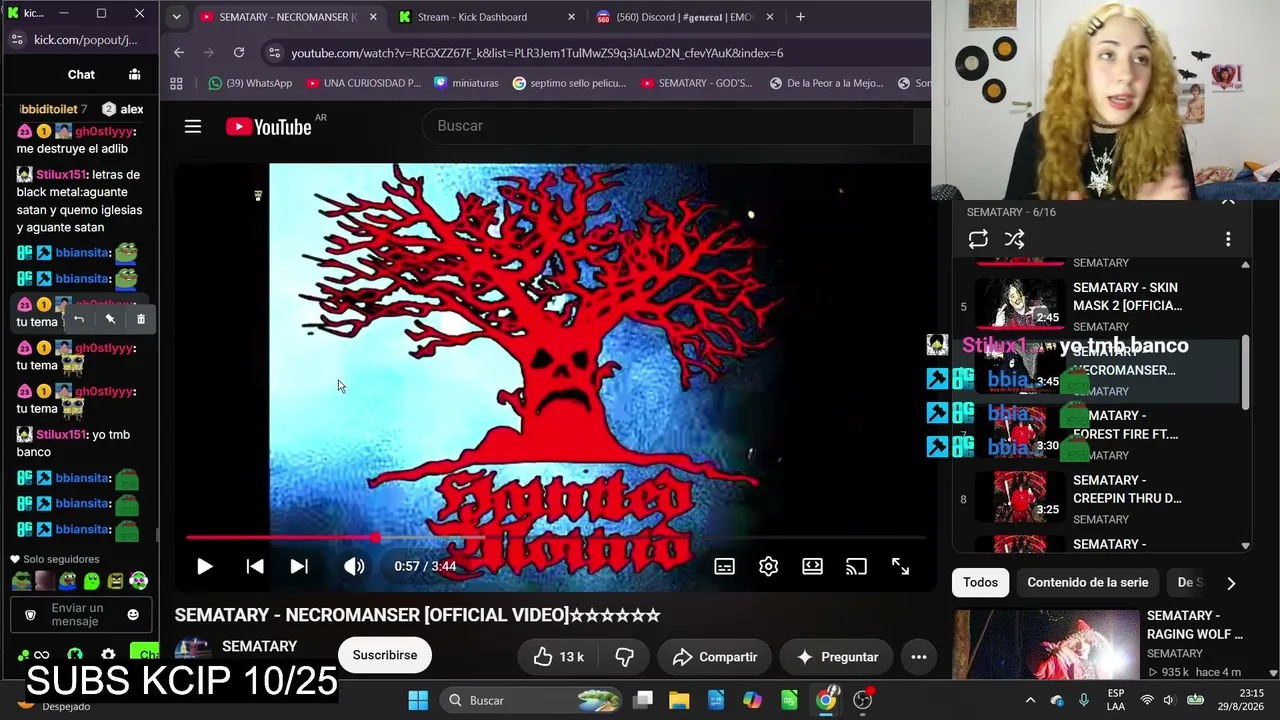Click the Enviar un mensaje chat input
The image size is (1280, 720).
click(x=82, y=614)
